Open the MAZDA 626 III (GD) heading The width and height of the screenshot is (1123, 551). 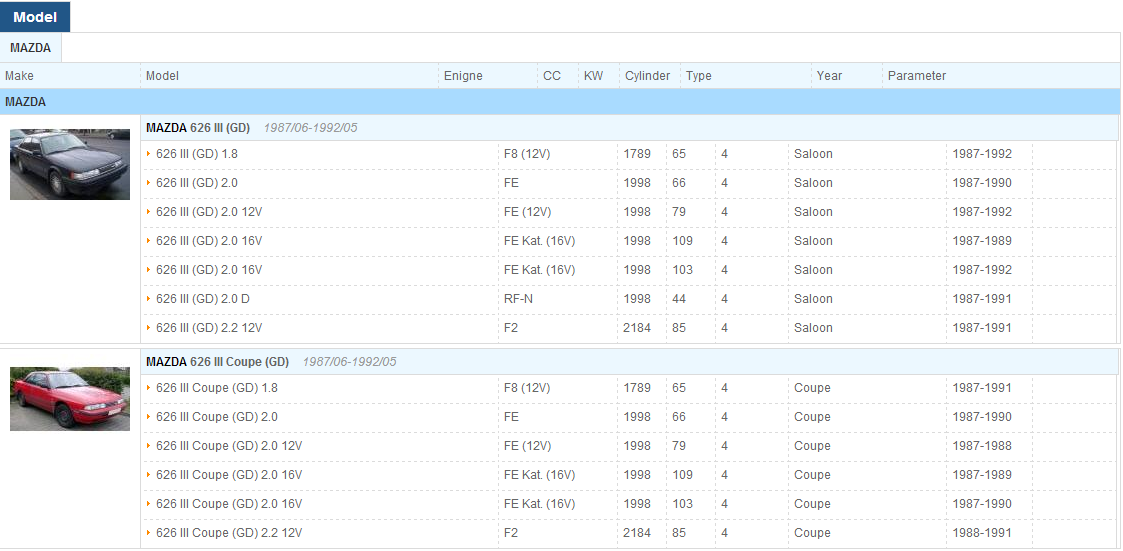[198, 128]
